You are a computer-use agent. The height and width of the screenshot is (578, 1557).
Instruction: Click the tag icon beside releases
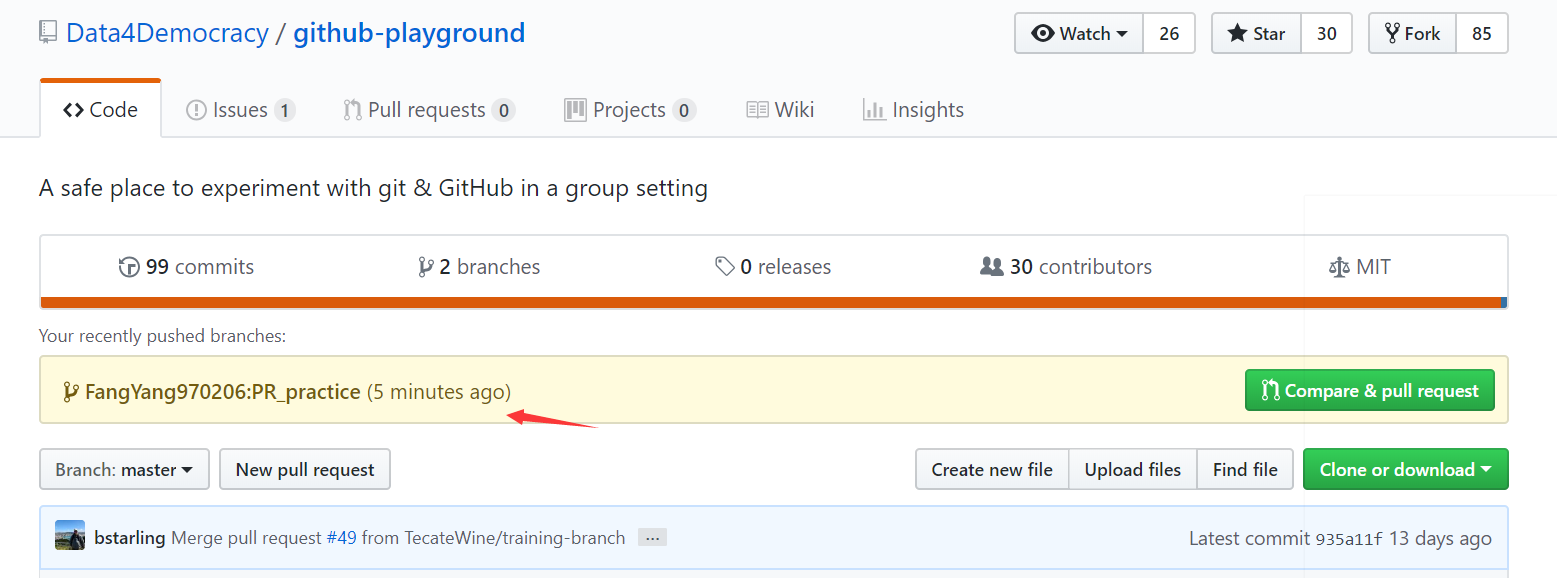coord(725,267)
